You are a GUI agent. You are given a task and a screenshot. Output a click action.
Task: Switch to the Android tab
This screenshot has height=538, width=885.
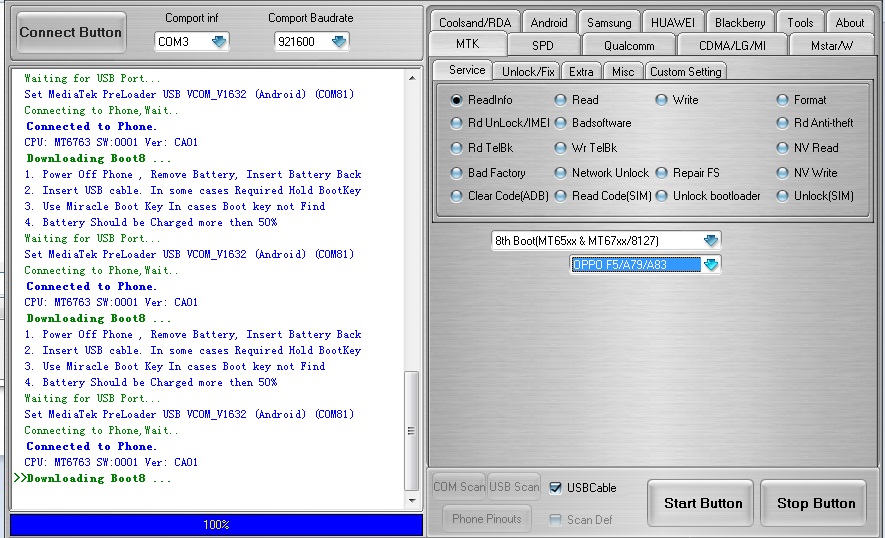coord(549,23)
